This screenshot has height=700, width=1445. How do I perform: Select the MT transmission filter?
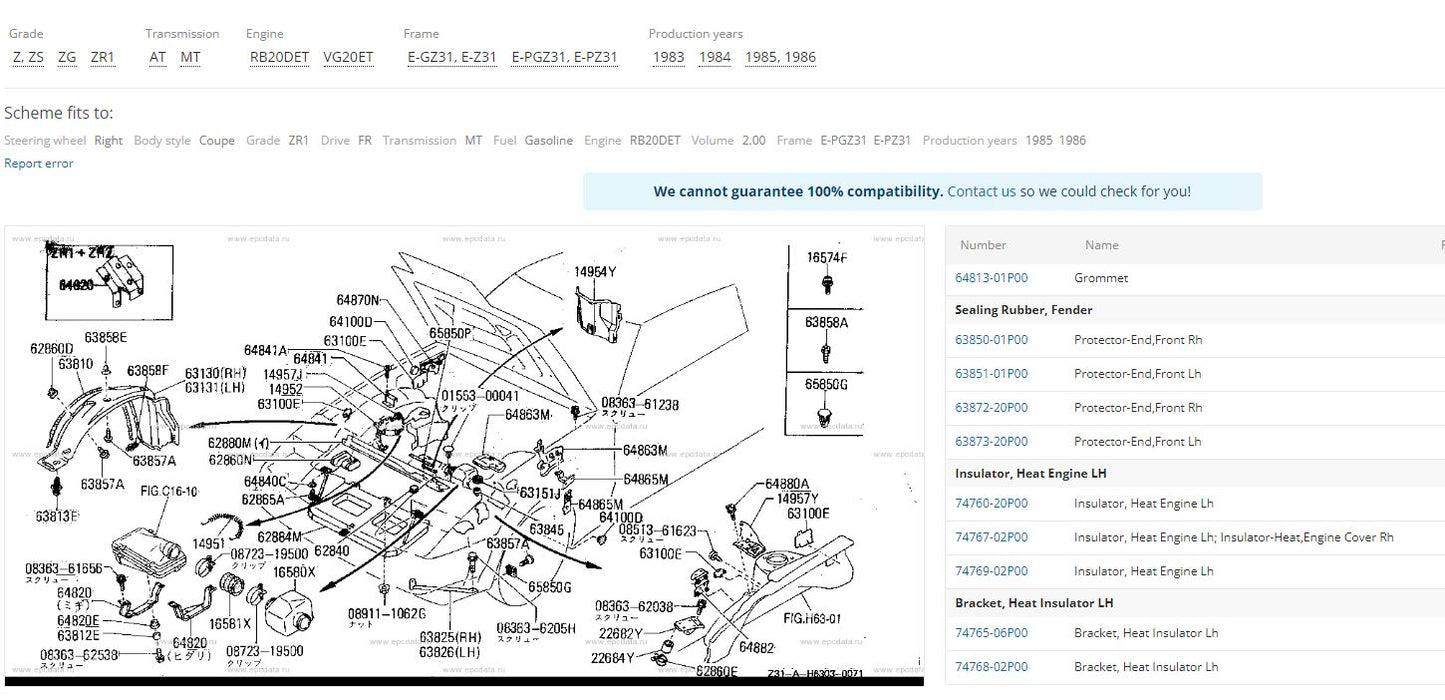(x=190, y=57)
